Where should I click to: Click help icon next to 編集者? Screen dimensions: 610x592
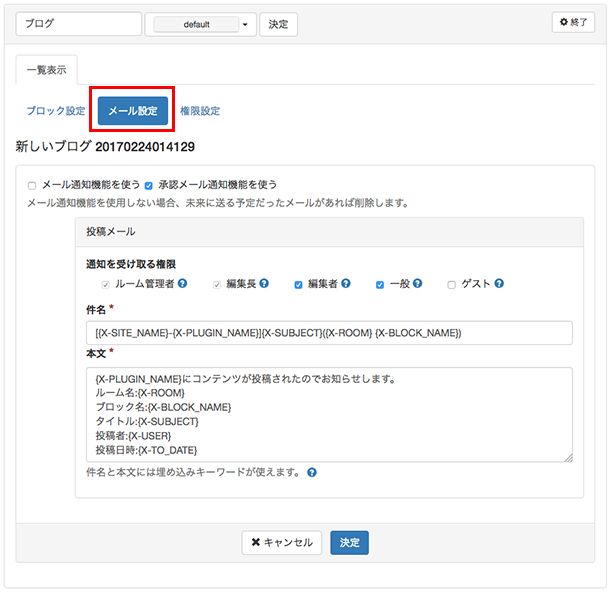pyautogui.click(x=345, y=284)
